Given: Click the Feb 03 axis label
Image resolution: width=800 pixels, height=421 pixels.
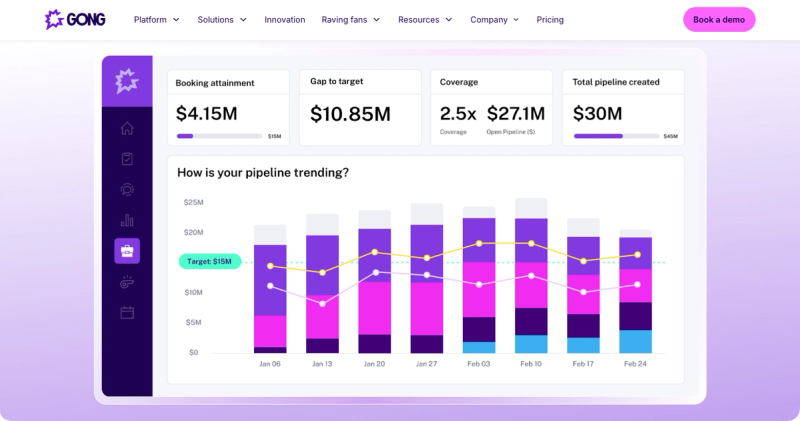Looking at the screenshot, I should pos(479,364).
